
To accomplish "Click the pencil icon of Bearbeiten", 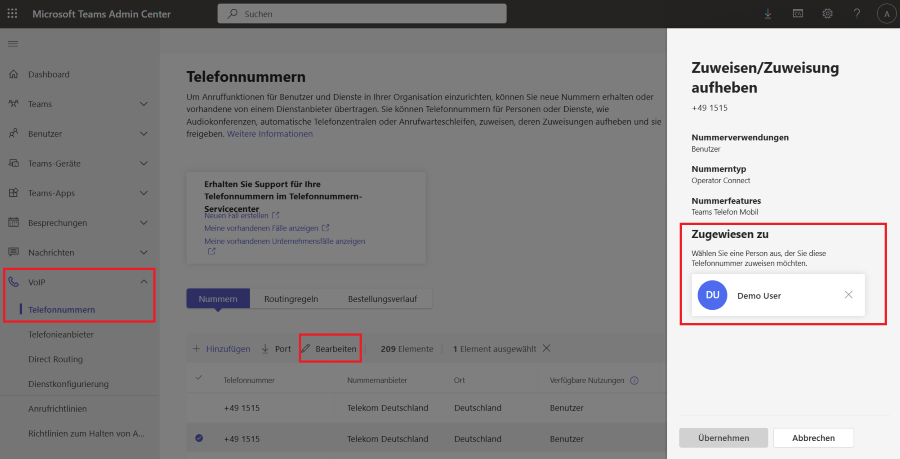I will (306, 349).
